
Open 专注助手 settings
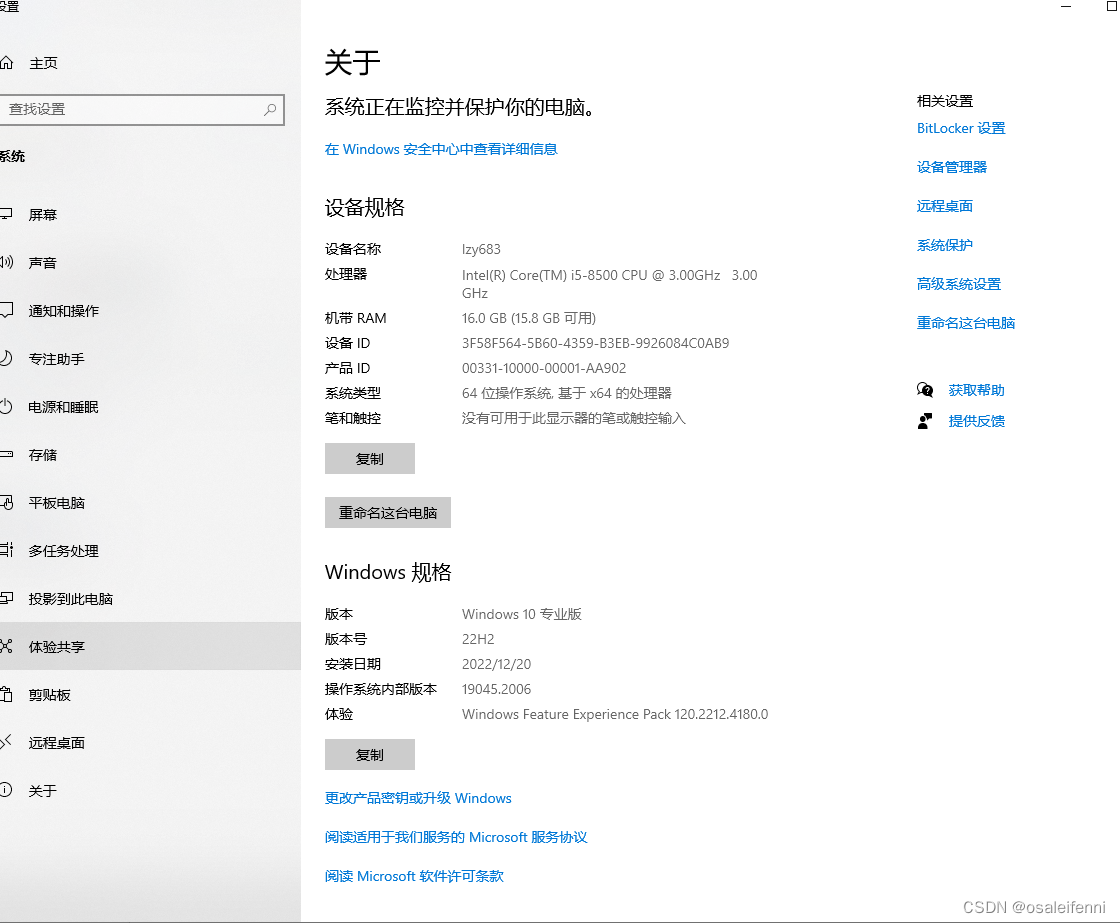(x=56, y=359)
